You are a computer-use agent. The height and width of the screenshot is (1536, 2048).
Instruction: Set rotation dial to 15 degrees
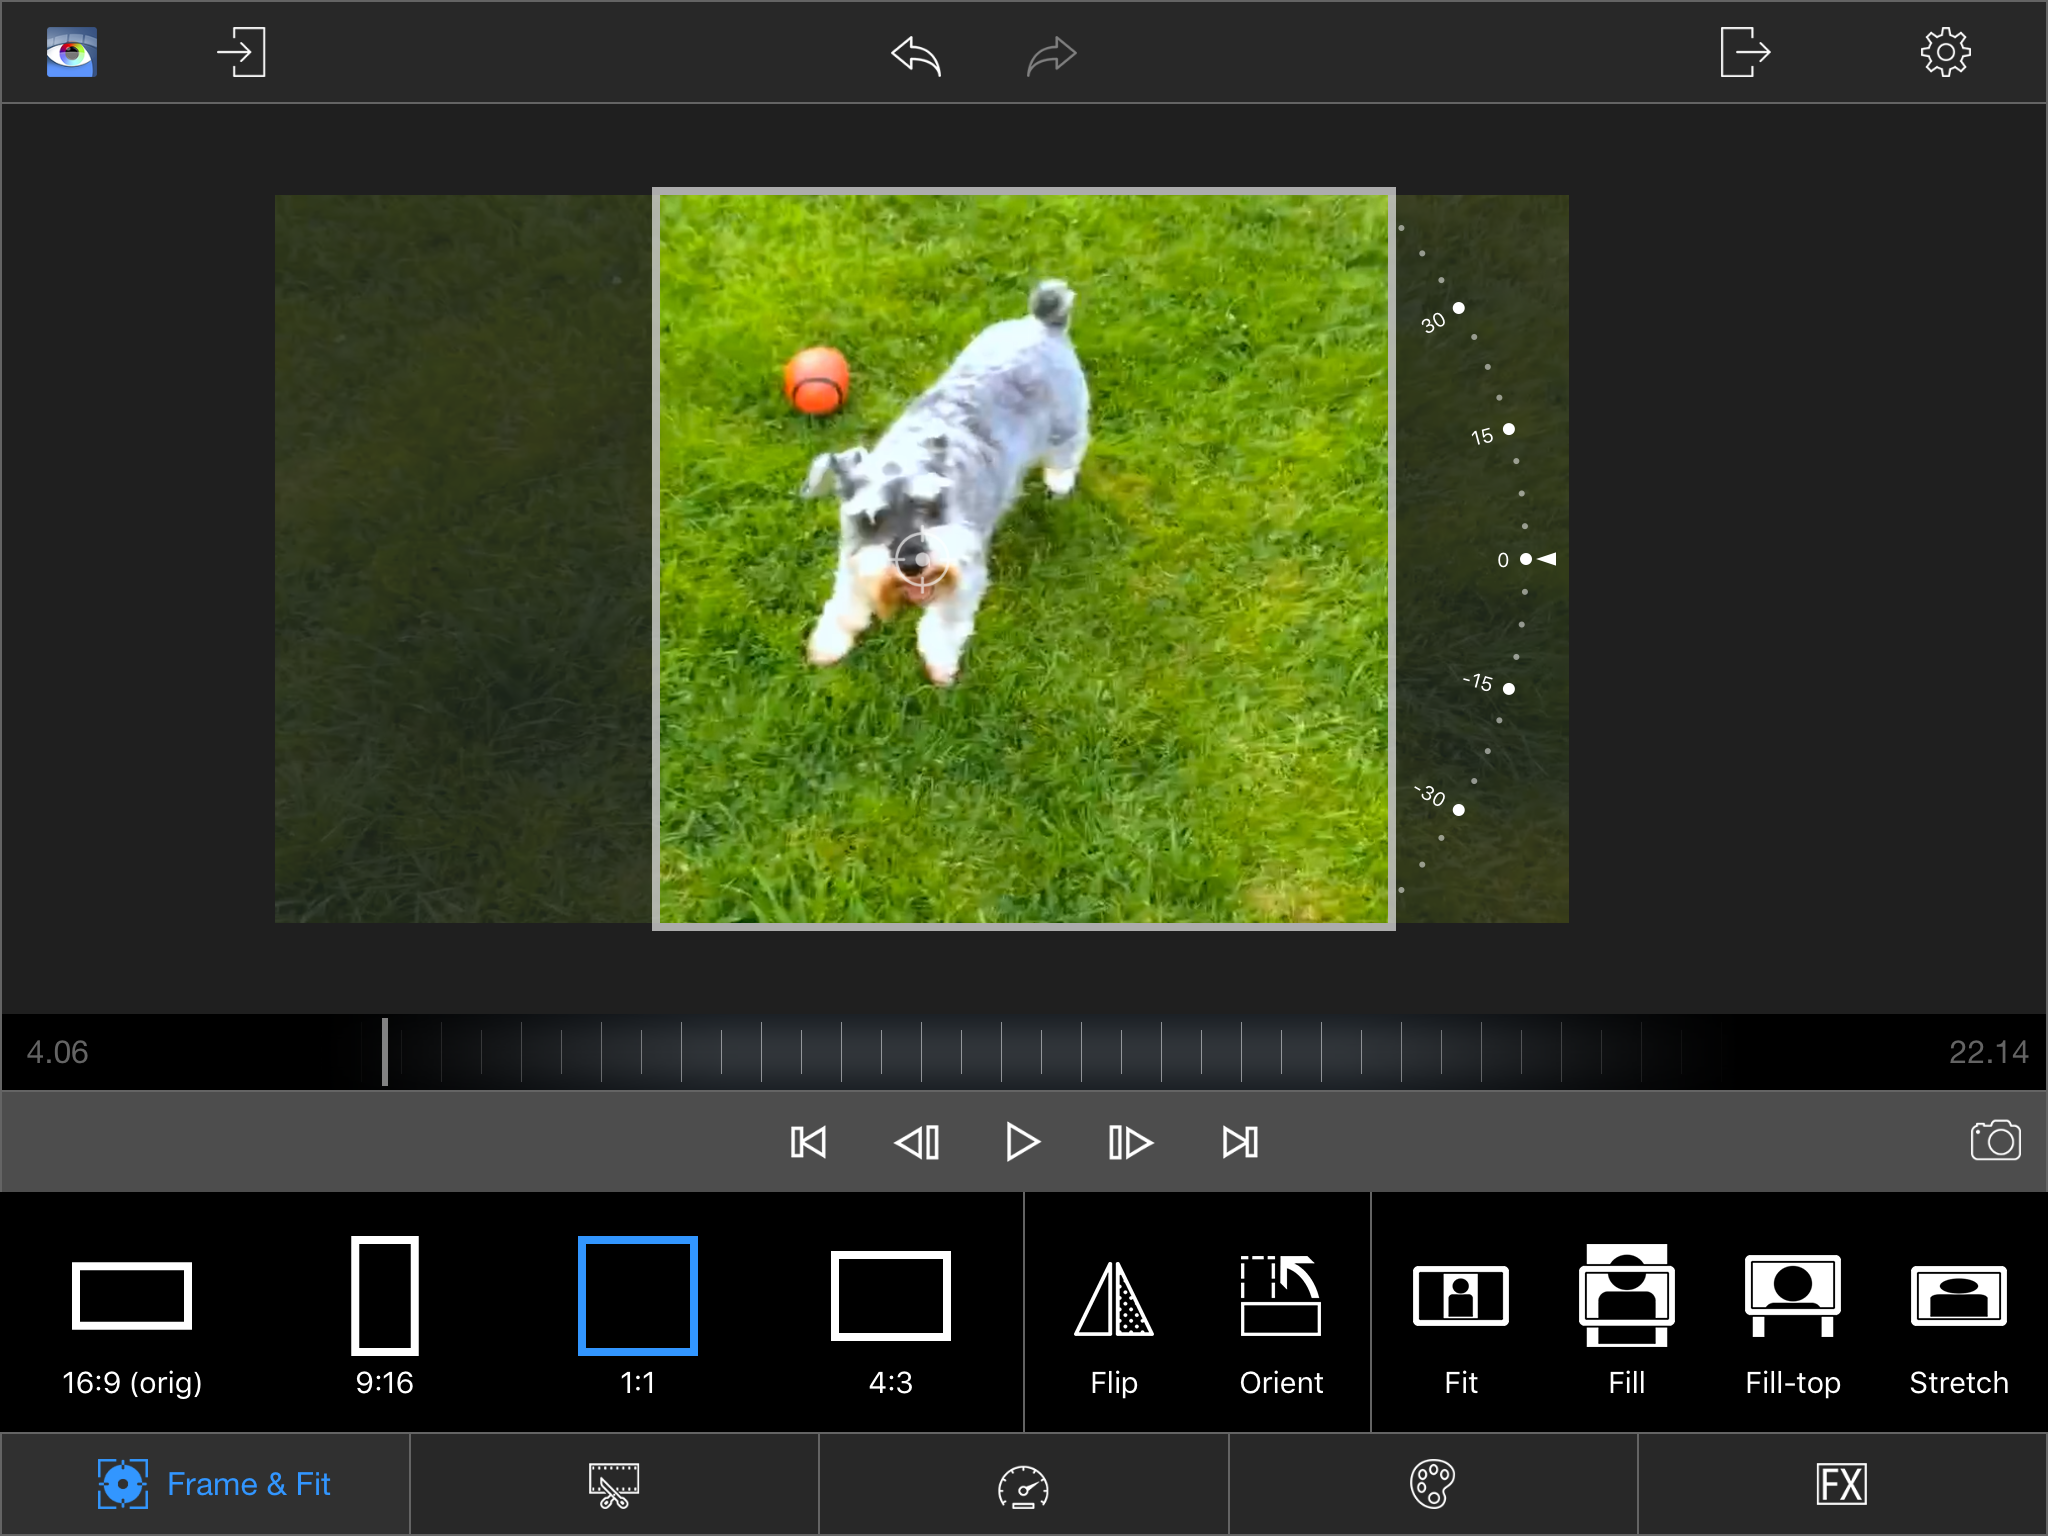point(1509,429)
